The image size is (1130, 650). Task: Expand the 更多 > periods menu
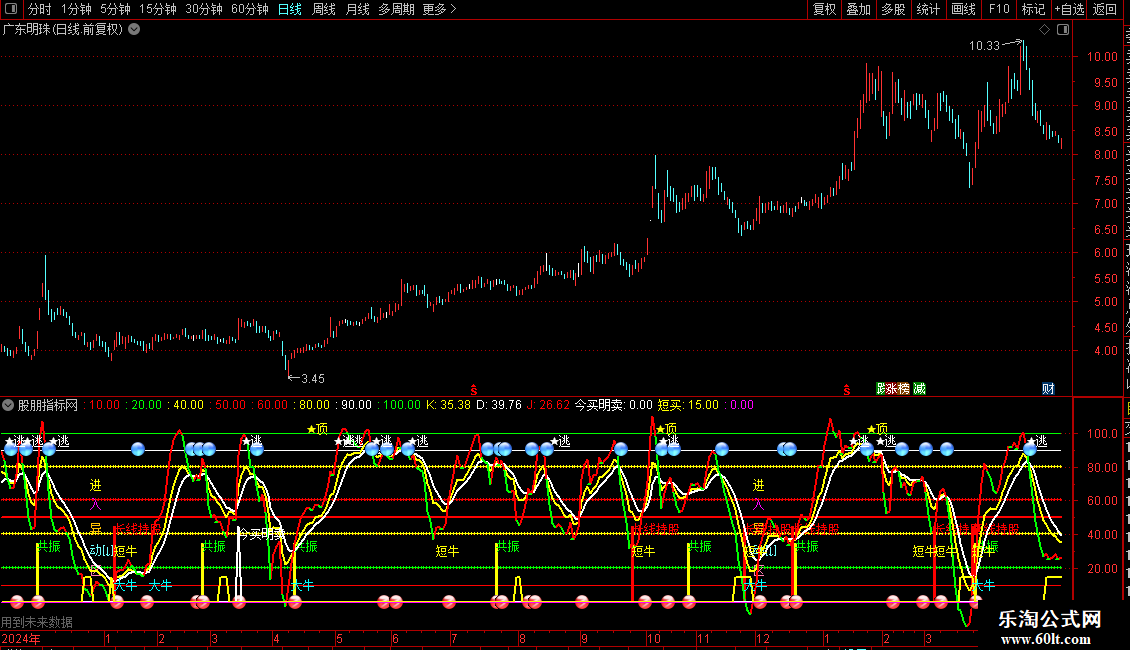coord(440,9)
